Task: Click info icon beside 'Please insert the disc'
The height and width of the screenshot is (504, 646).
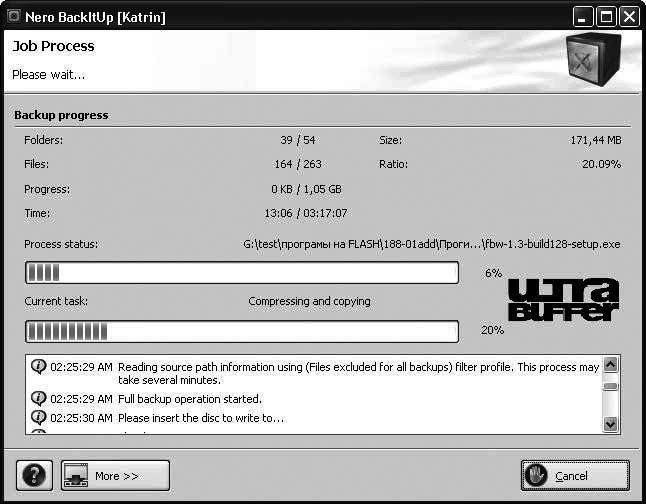Action: tap(39, 417)
